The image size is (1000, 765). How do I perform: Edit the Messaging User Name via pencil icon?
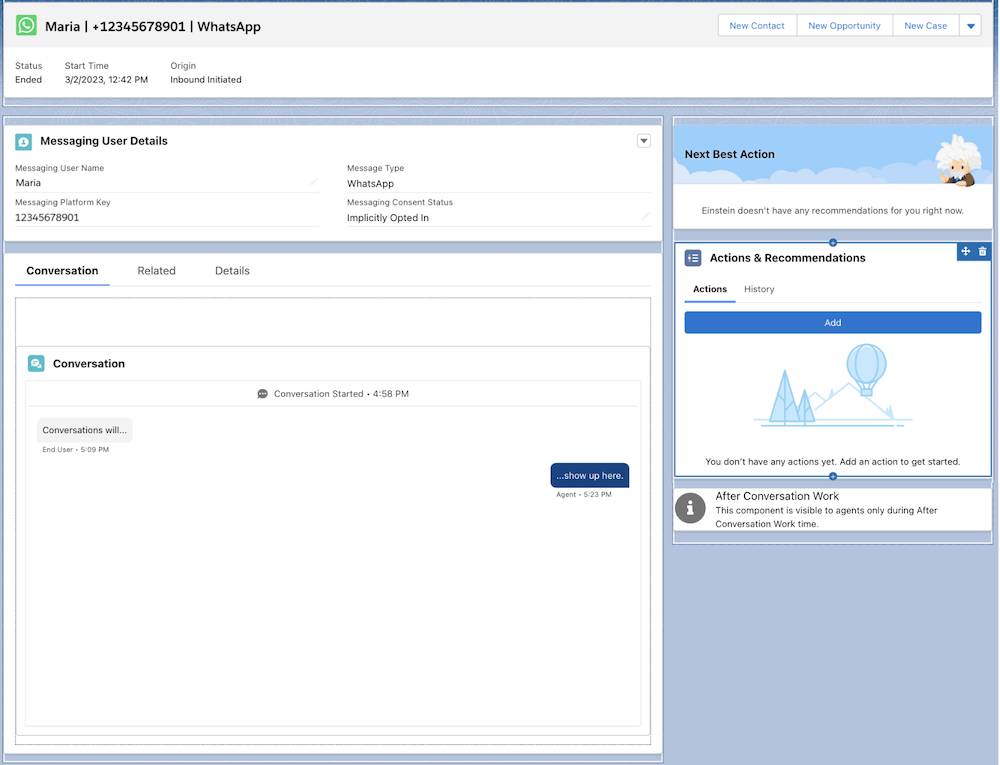pyautogui.click(x=311, y=180)
